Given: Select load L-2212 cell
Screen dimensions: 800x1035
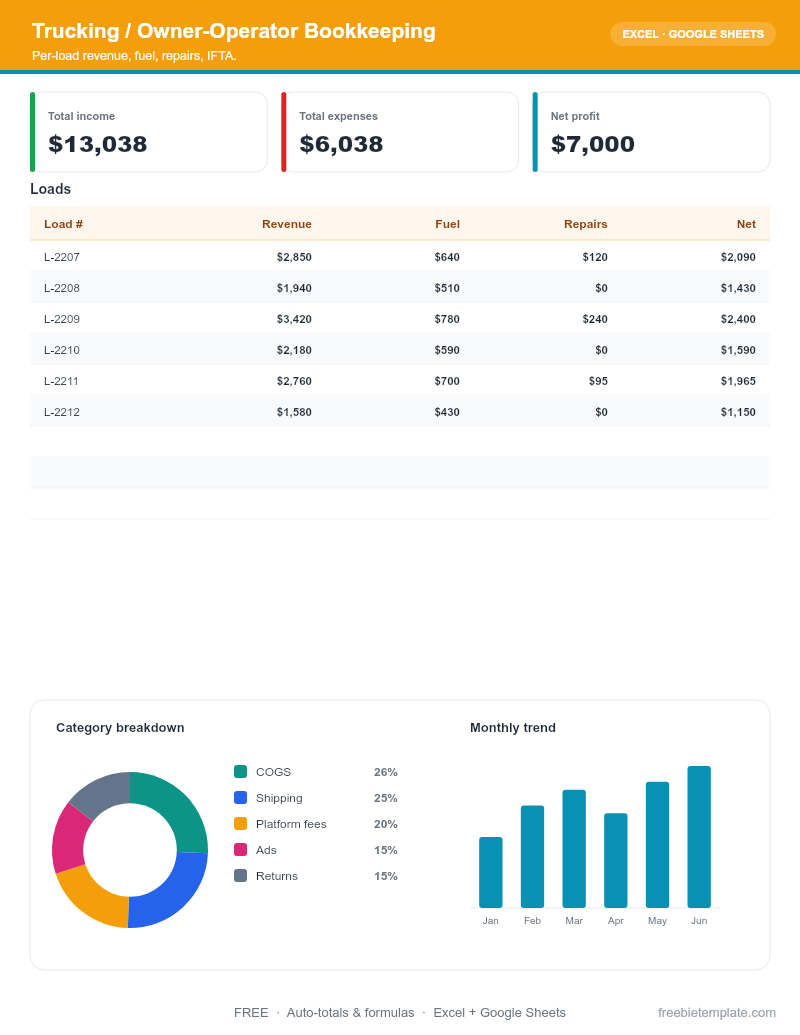Looking at the screenshot, I should tap(62, 413).
